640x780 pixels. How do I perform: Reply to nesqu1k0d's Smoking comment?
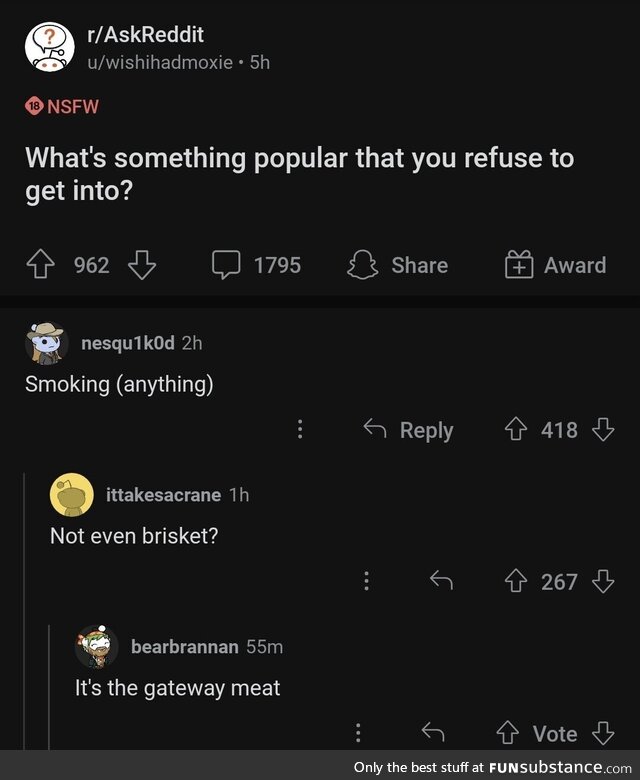[x=408, y=430]
